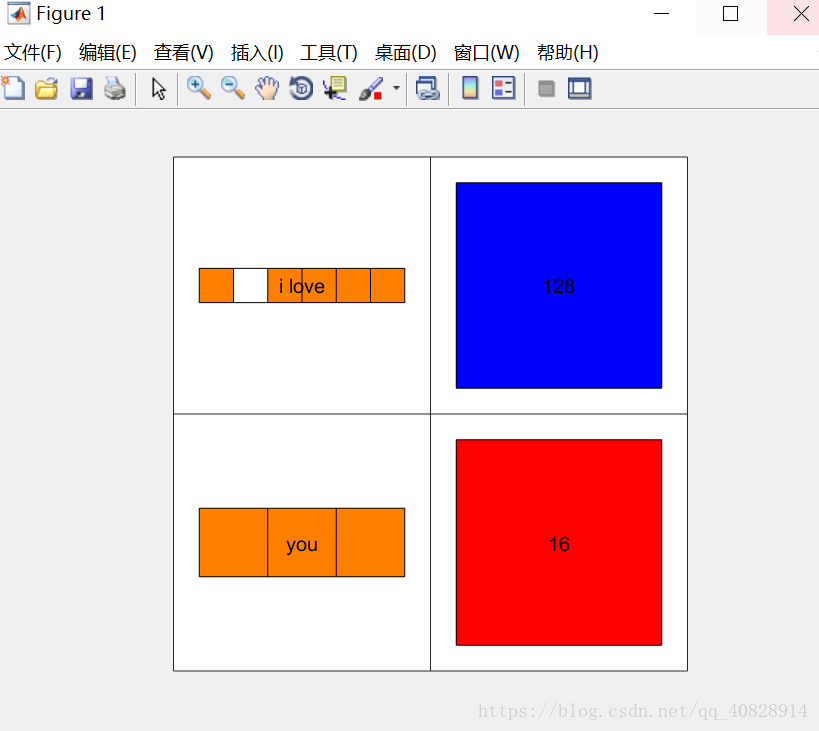Close the Figure 1 window
Viewport: 819px width, 731px height.
point(801,14)
